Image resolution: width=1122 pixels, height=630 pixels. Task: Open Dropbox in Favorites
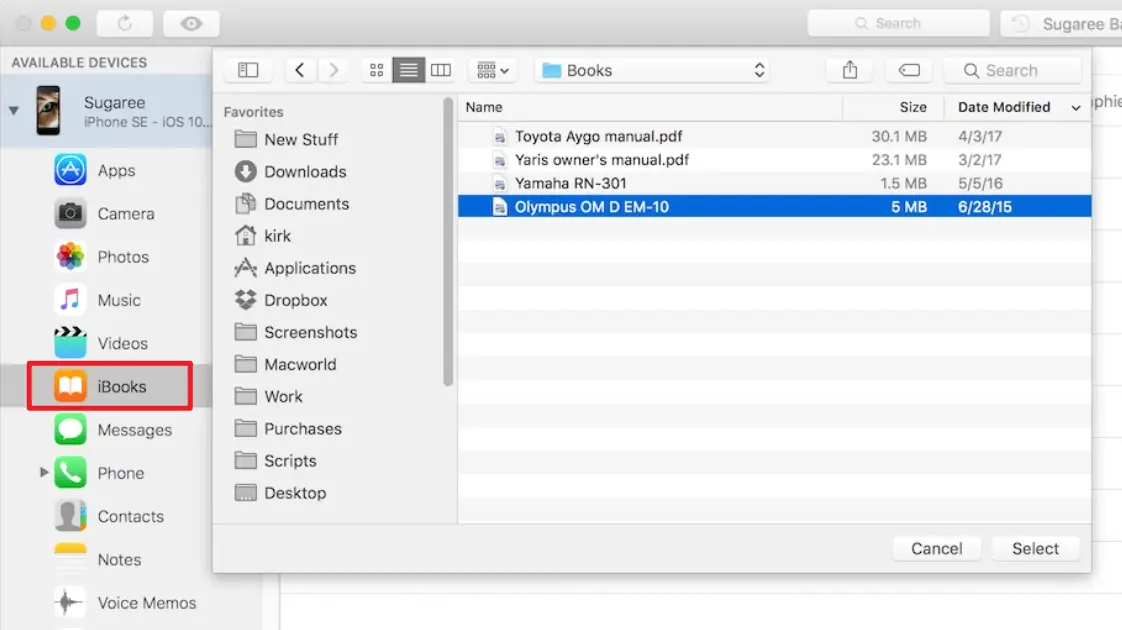pos(280,300)
